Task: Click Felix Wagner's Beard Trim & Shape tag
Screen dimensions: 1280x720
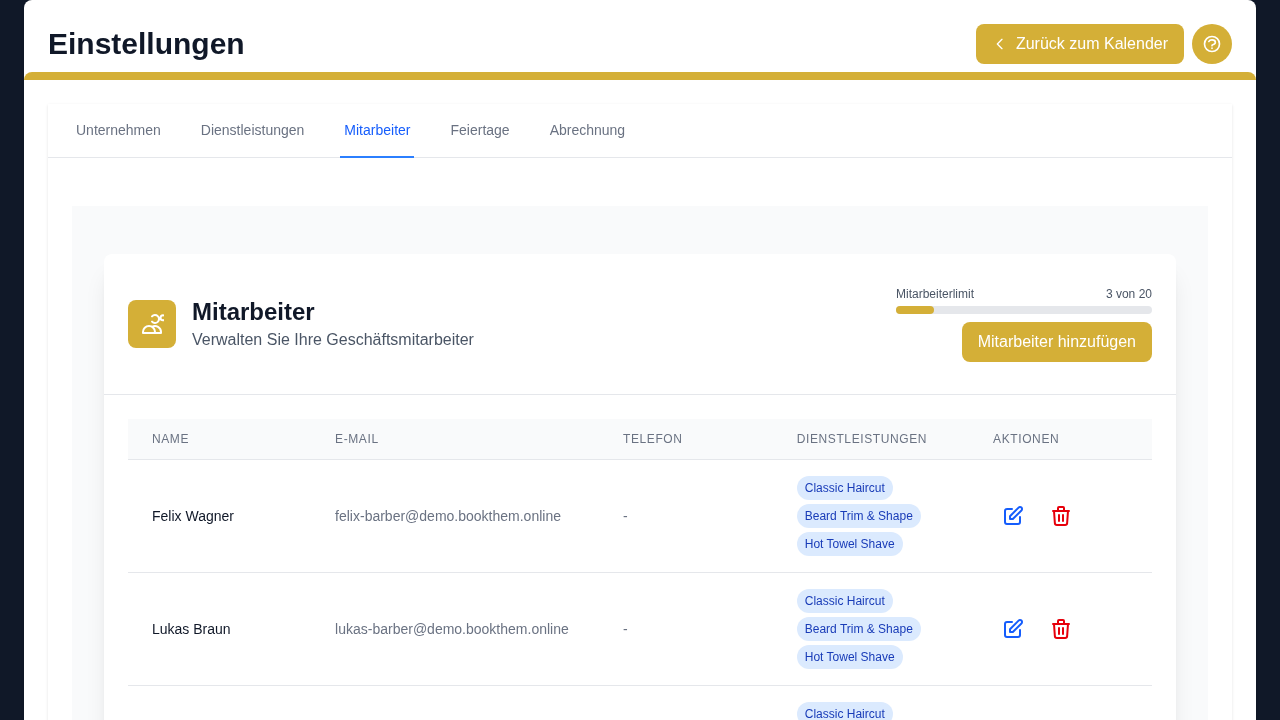Action: 859,516
